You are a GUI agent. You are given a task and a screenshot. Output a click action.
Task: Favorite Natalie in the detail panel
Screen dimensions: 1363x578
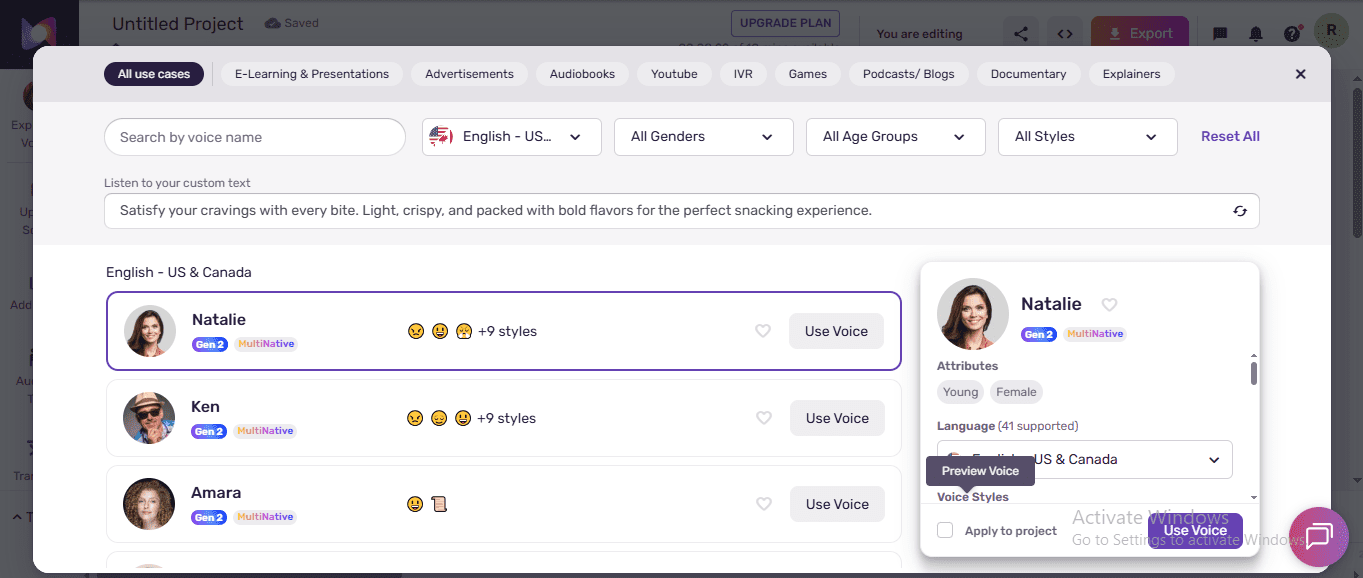1109,305
